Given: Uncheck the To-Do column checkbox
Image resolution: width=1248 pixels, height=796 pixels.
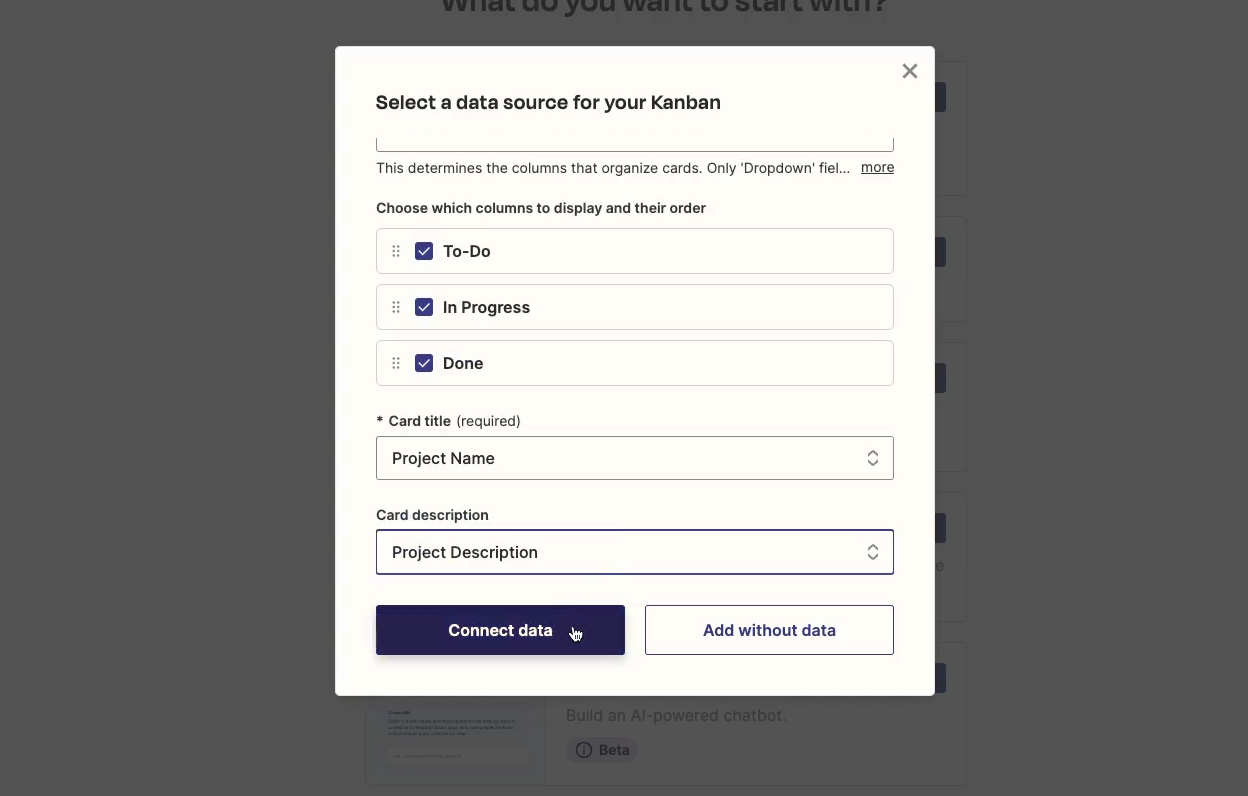Looking at the screenshot, I should point(424,251).
